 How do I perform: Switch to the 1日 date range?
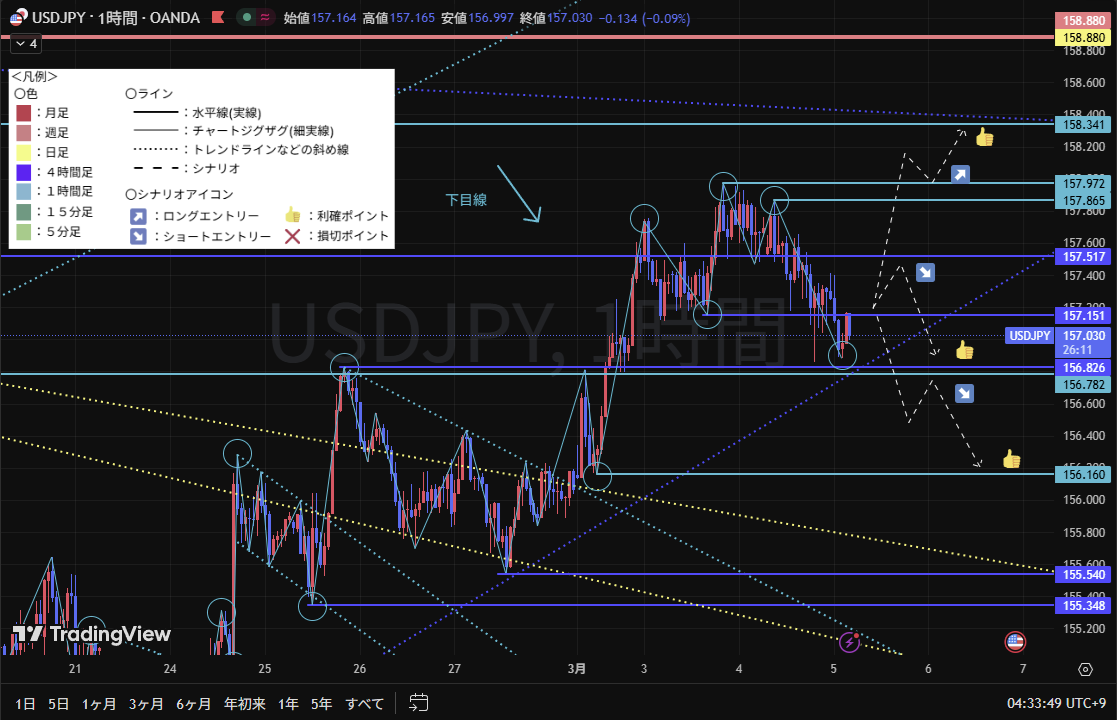[x=27, y=703]
